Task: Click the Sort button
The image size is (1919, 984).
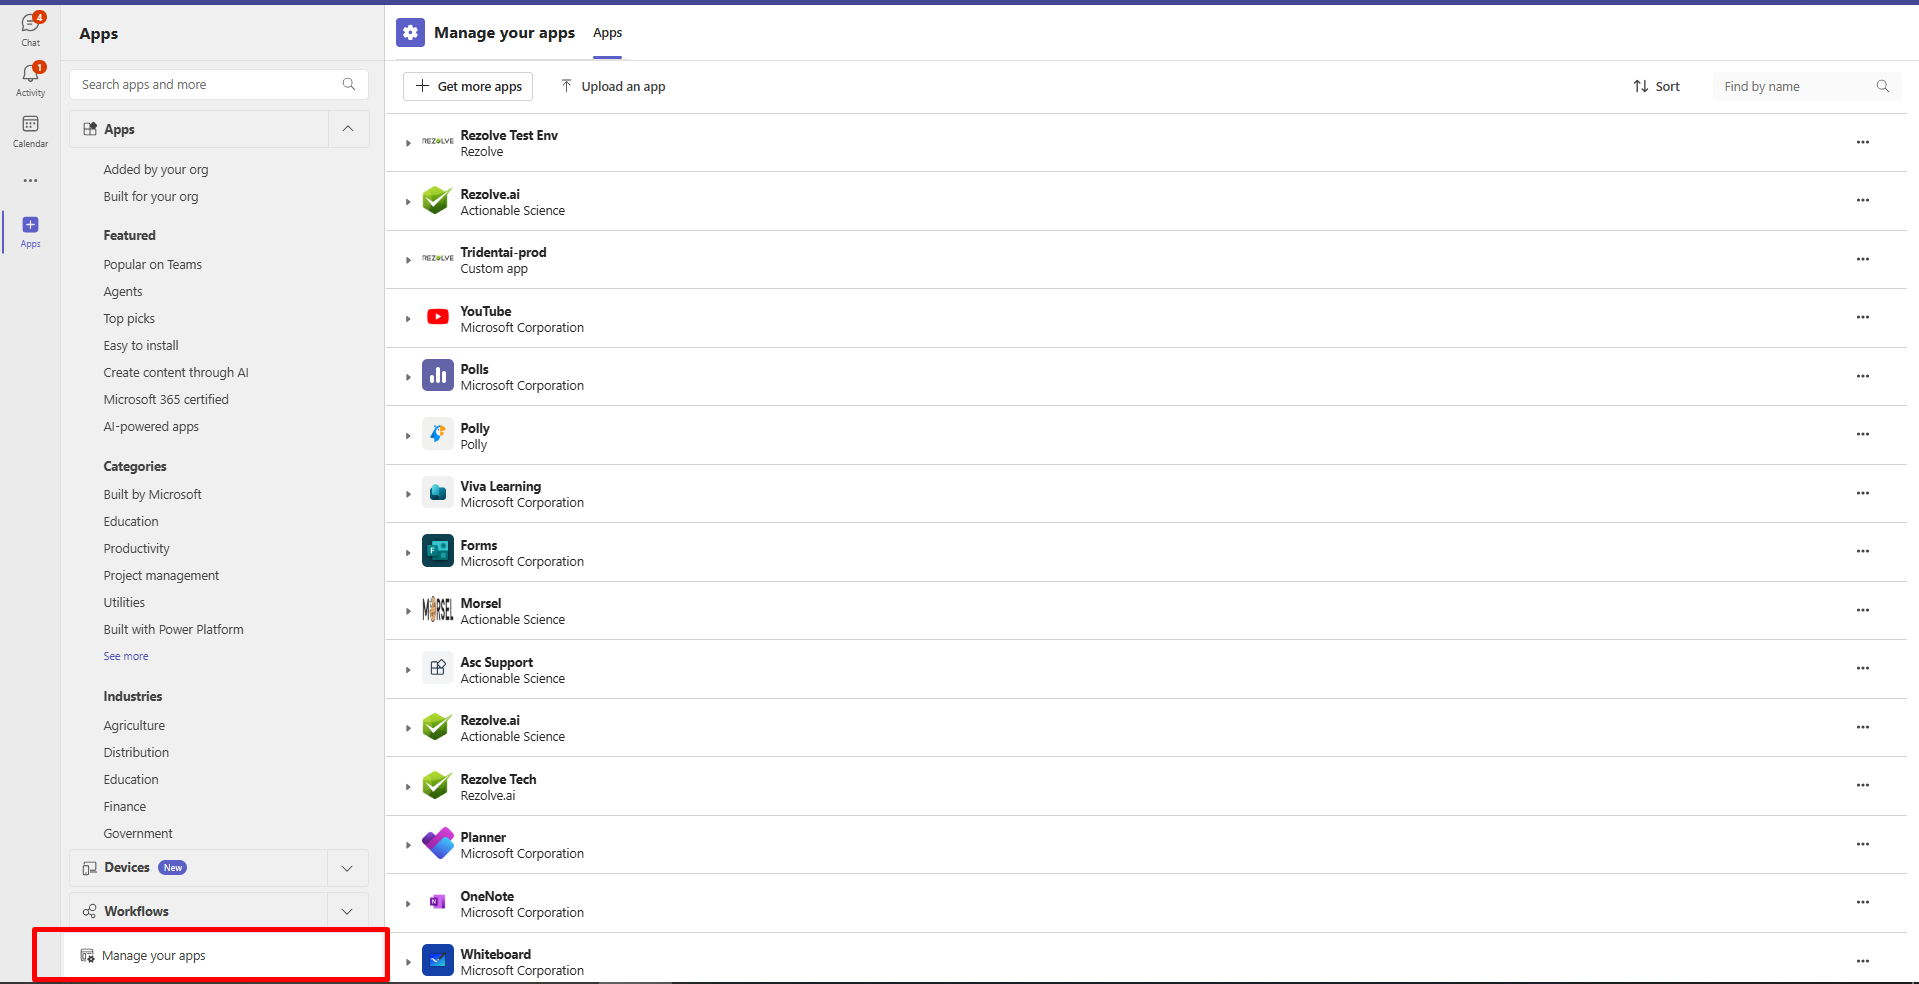Action: click(1656, 87)
